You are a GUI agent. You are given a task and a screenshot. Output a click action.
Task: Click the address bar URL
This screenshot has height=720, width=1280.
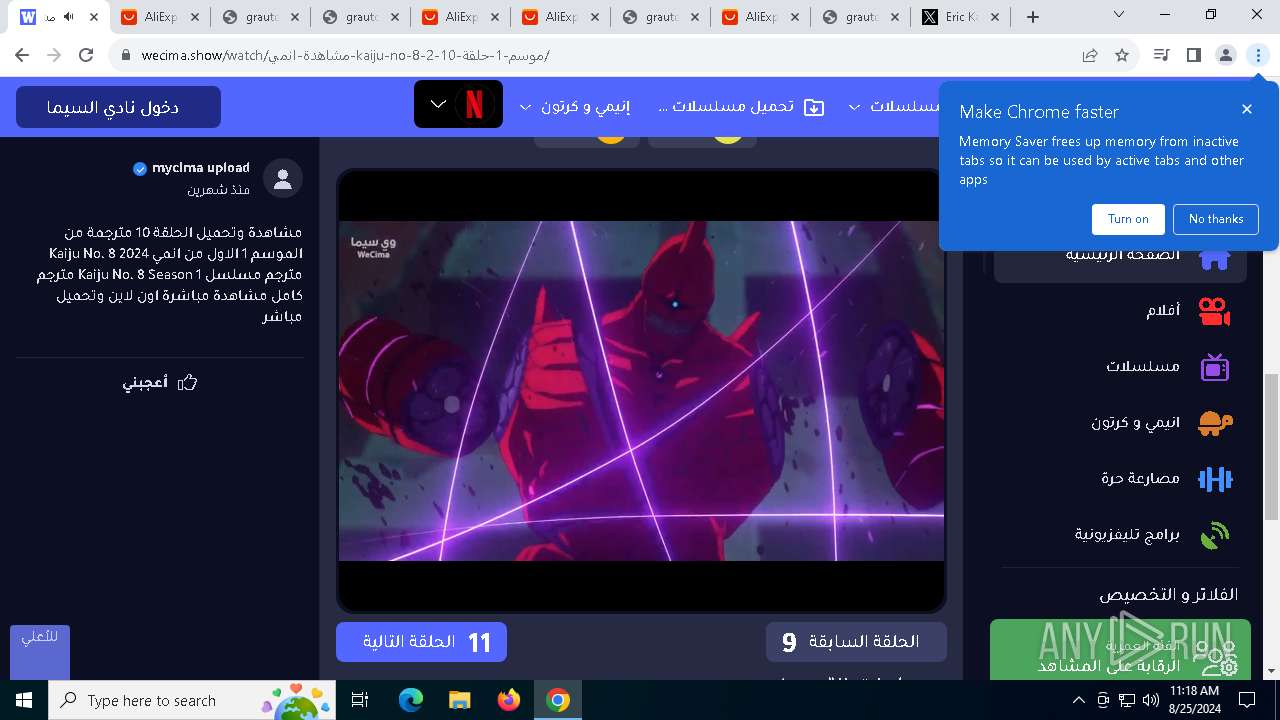(345, 55)
